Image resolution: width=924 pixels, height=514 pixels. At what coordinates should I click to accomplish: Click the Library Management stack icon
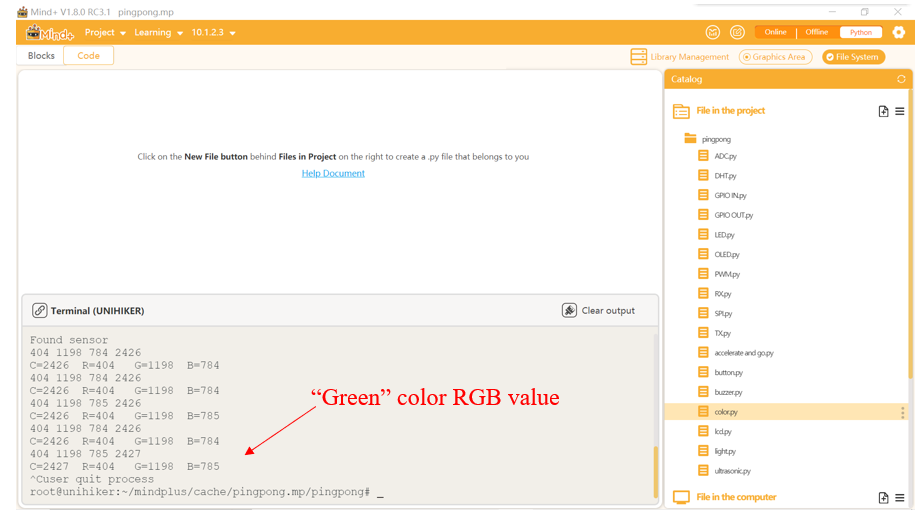639,57
